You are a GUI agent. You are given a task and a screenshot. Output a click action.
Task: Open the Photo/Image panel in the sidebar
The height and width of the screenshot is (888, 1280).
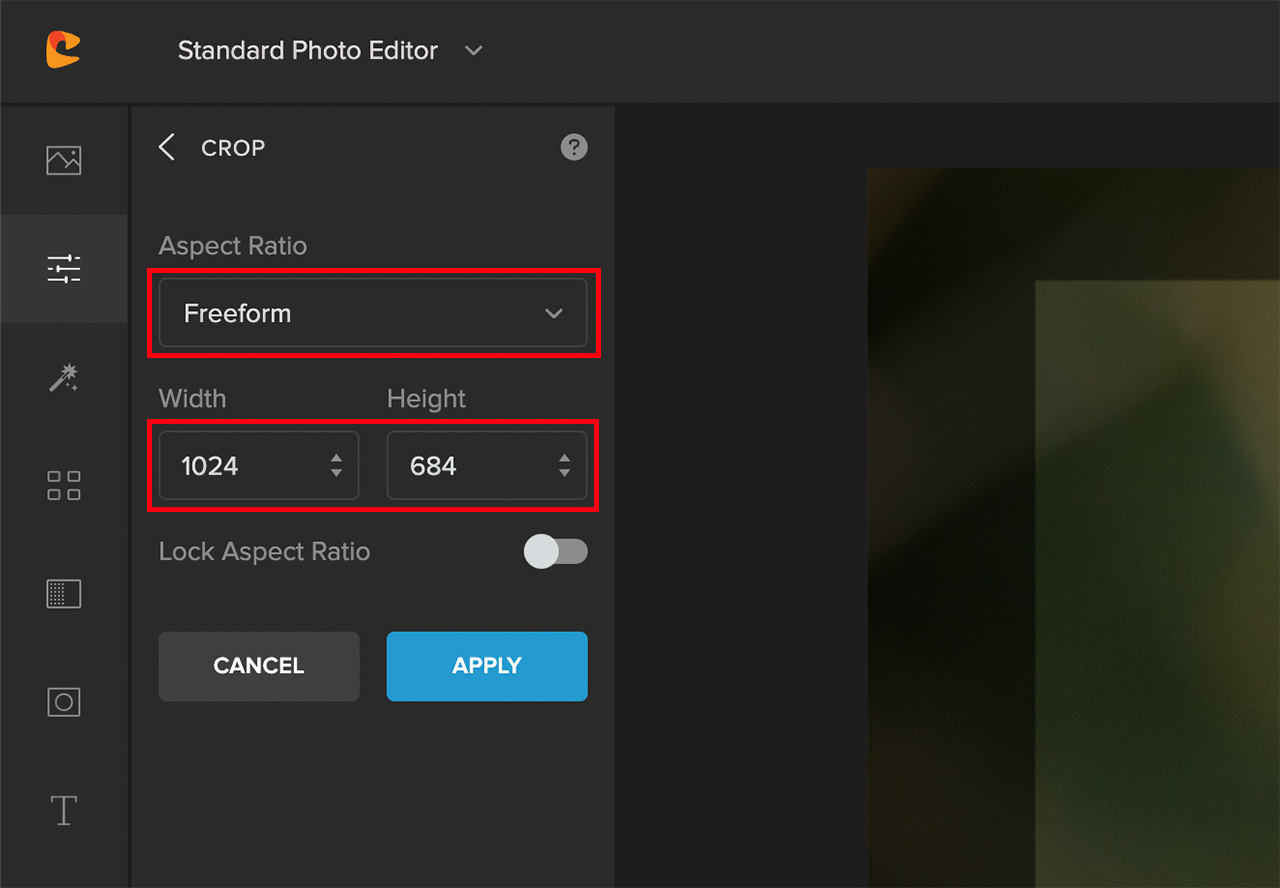click(x=63, y=160)
